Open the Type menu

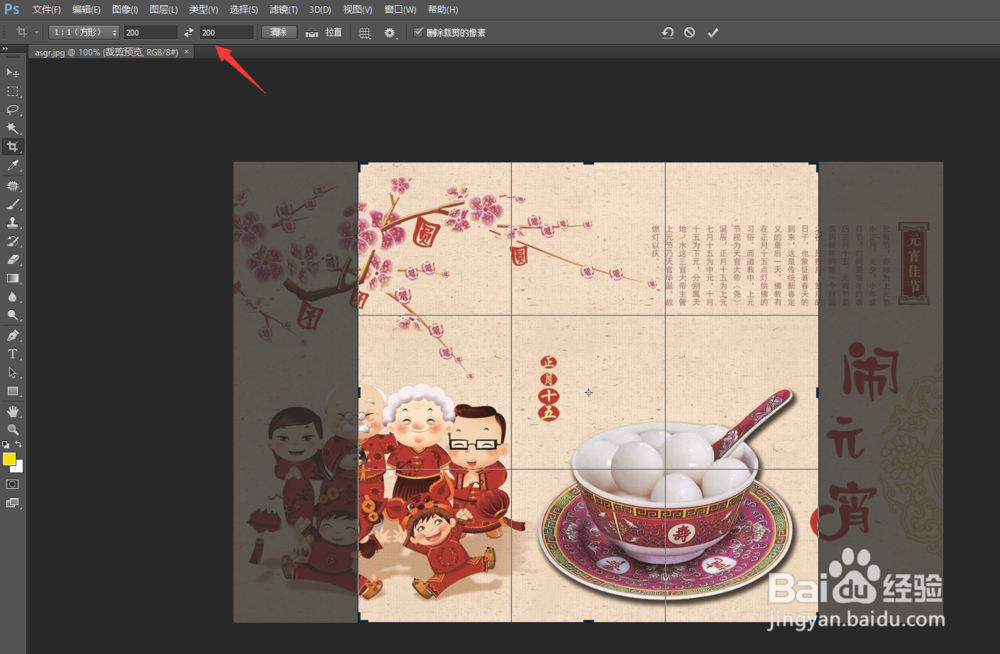(203, 10)
